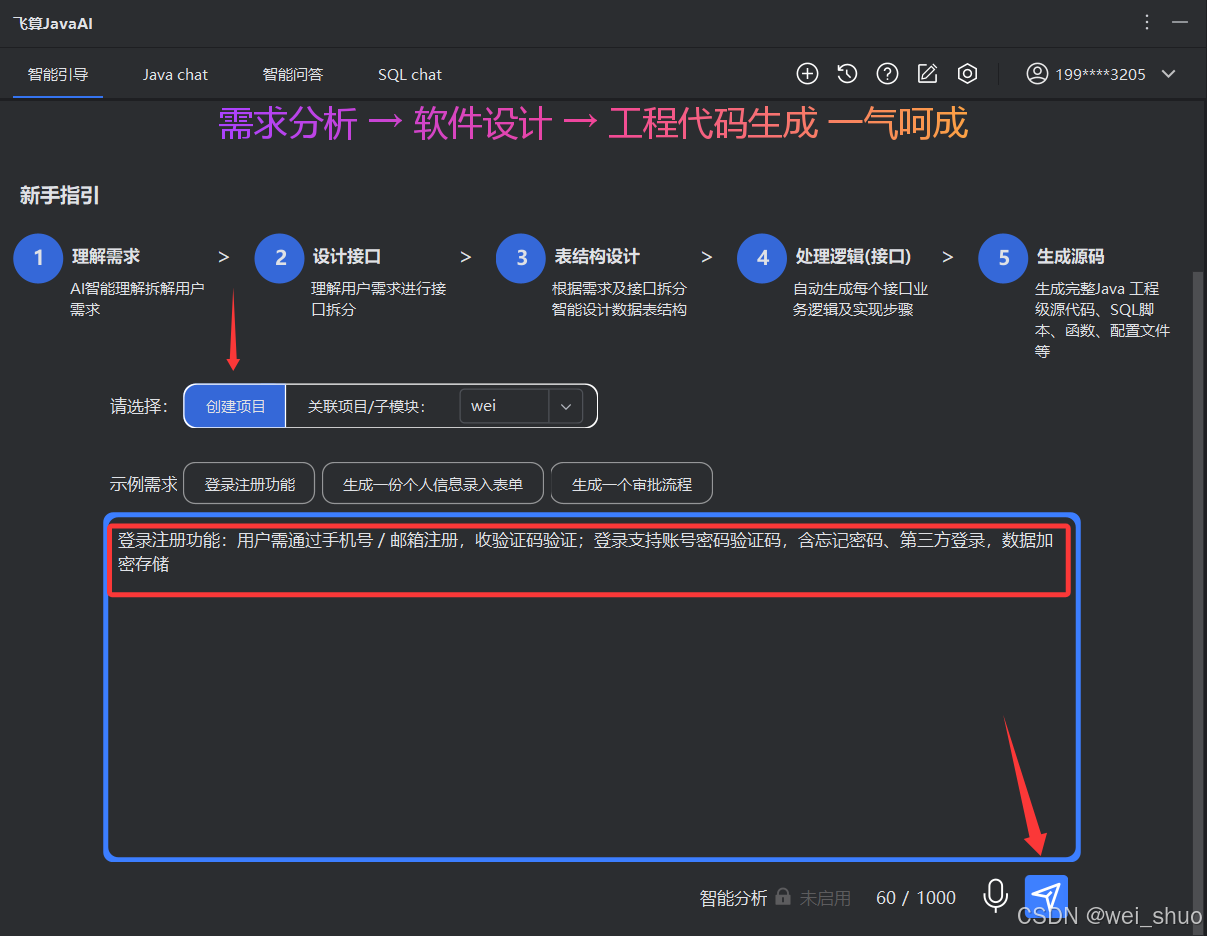Viewport: 1207px width, 936px height.
Task: Open the help question mark icon
Action: (x=887, y=73)
